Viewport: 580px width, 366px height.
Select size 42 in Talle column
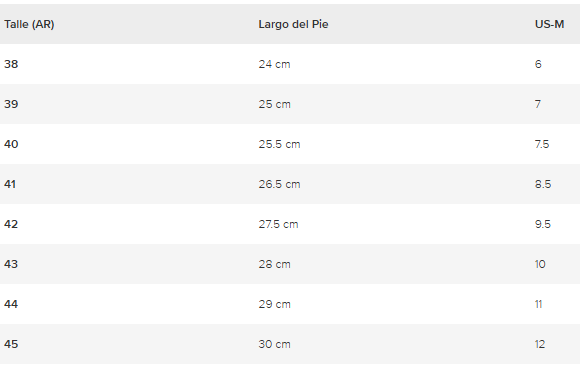coord(11,224)
